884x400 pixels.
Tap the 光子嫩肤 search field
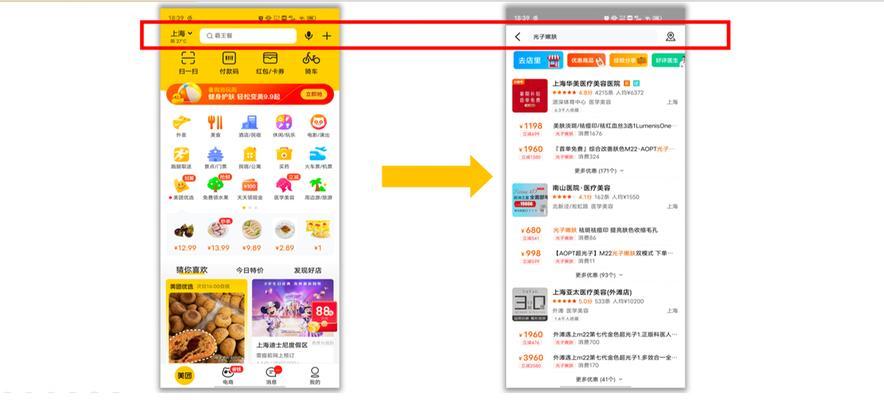coord(592,37)
